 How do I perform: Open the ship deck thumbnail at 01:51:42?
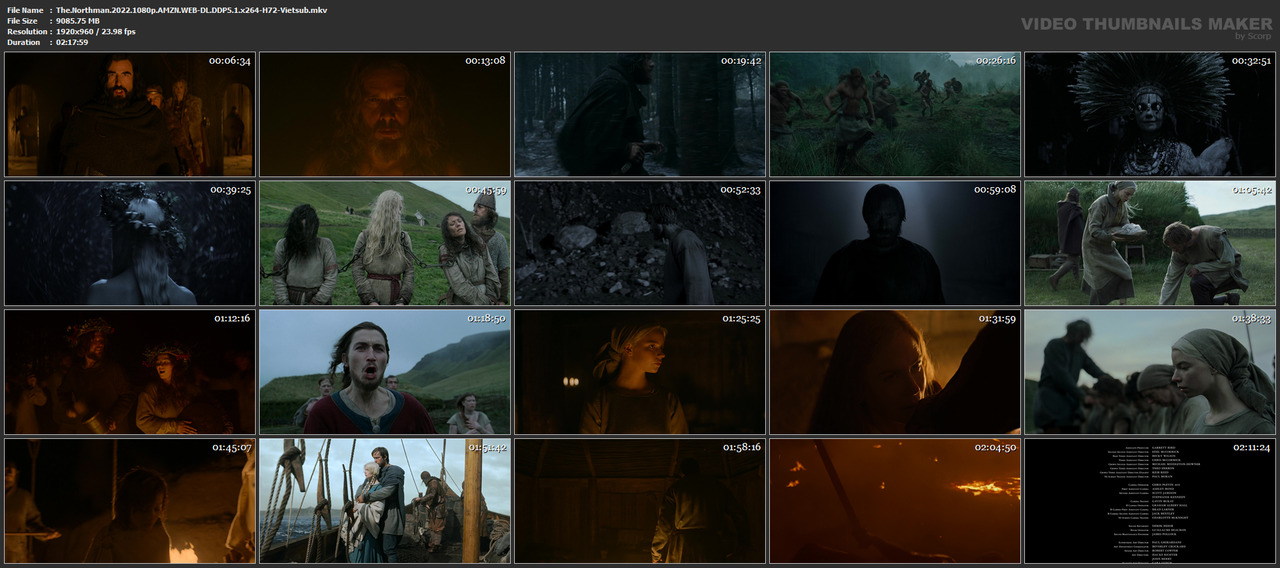point(385,500)
